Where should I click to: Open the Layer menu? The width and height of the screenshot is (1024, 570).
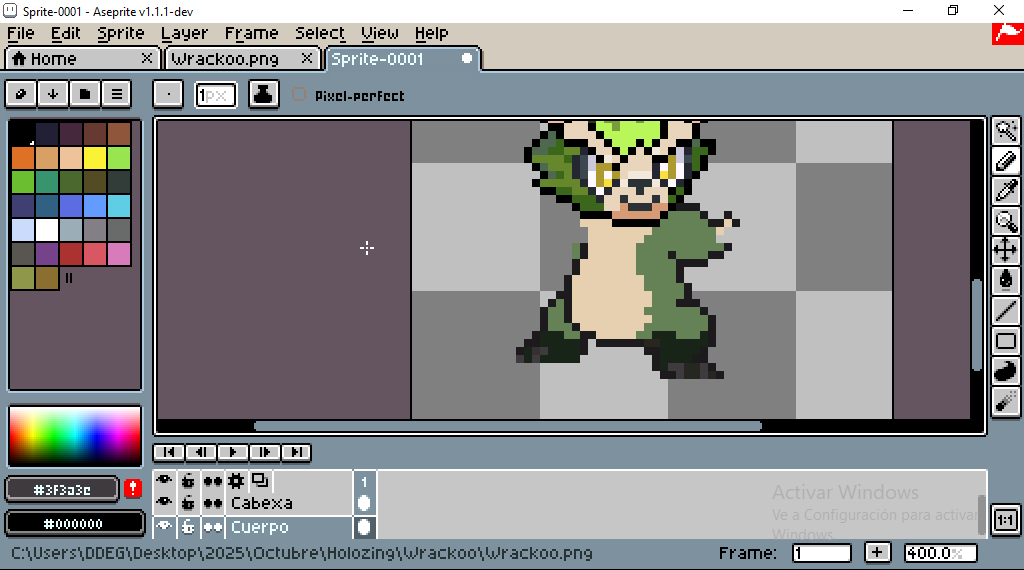(x=184, y=33)
